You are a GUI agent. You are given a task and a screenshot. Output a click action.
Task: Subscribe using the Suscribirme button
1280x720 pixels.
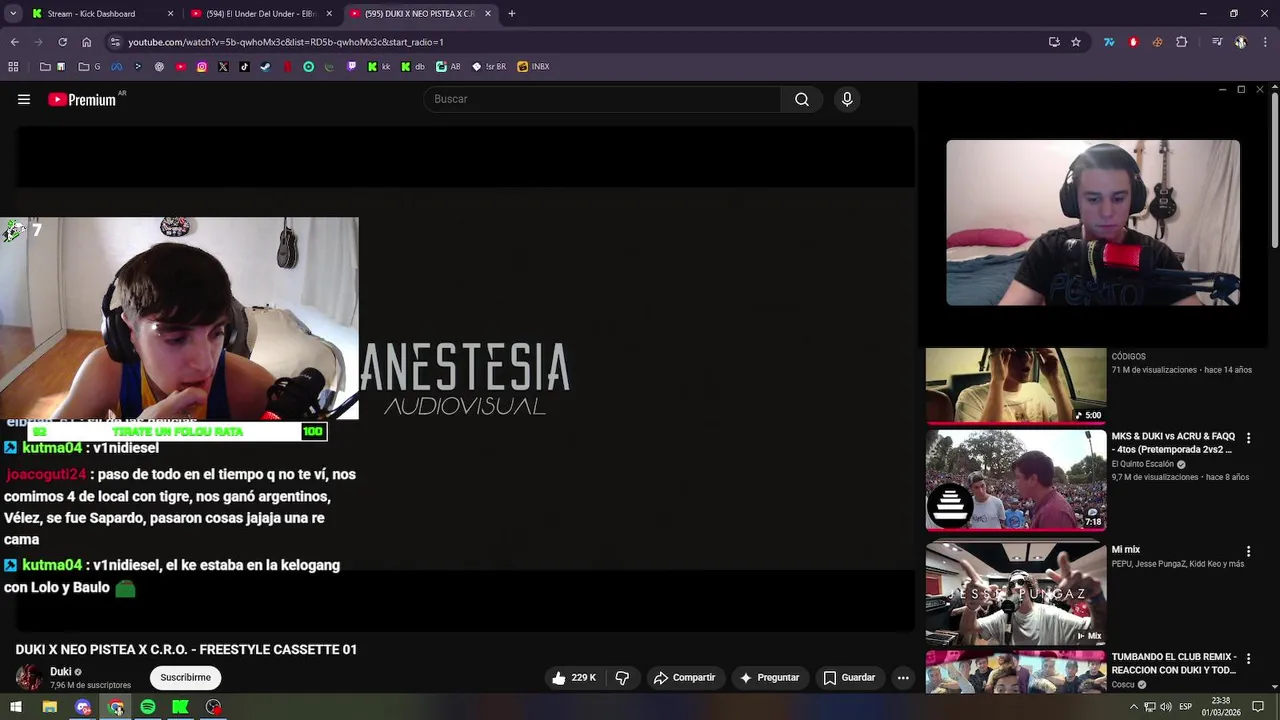pos(186,678)
